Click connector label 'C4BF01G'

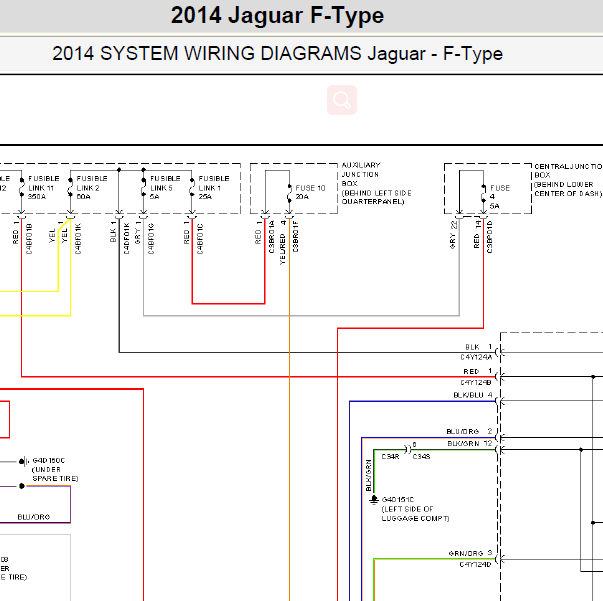(x=151, y=239)
